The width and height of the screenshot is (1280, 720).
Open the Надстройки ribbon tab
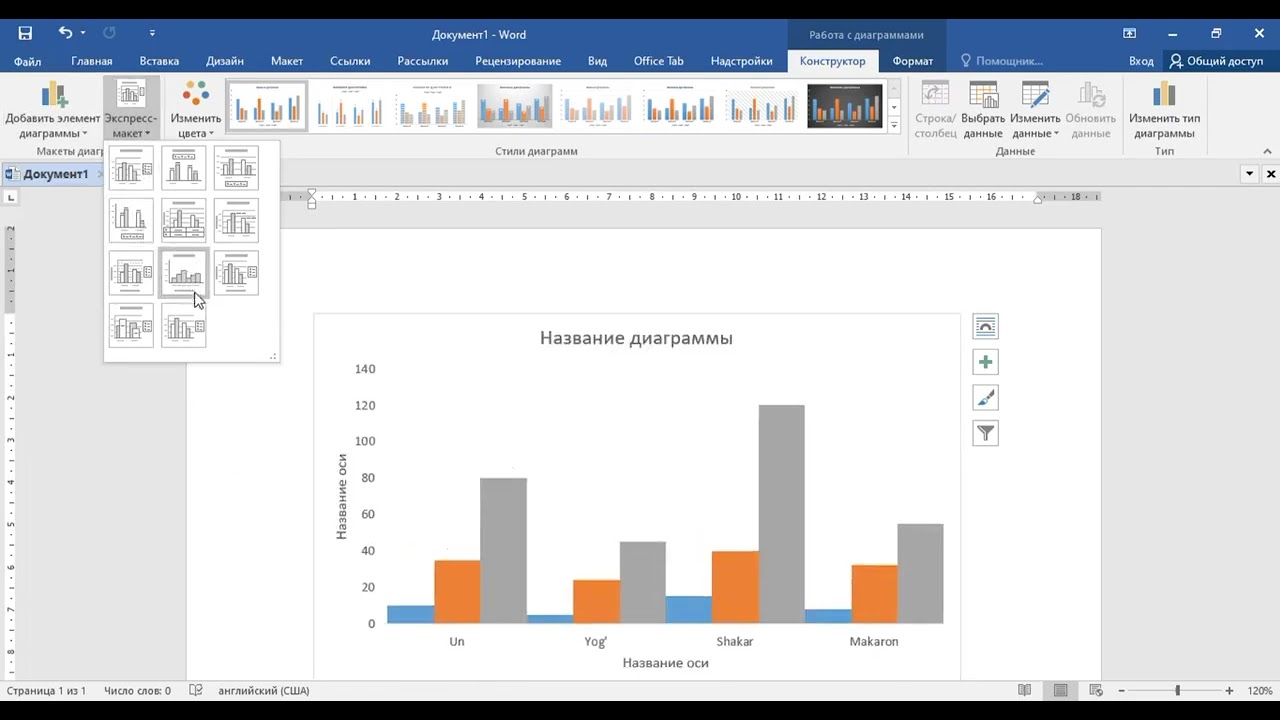tap(741, 61)
